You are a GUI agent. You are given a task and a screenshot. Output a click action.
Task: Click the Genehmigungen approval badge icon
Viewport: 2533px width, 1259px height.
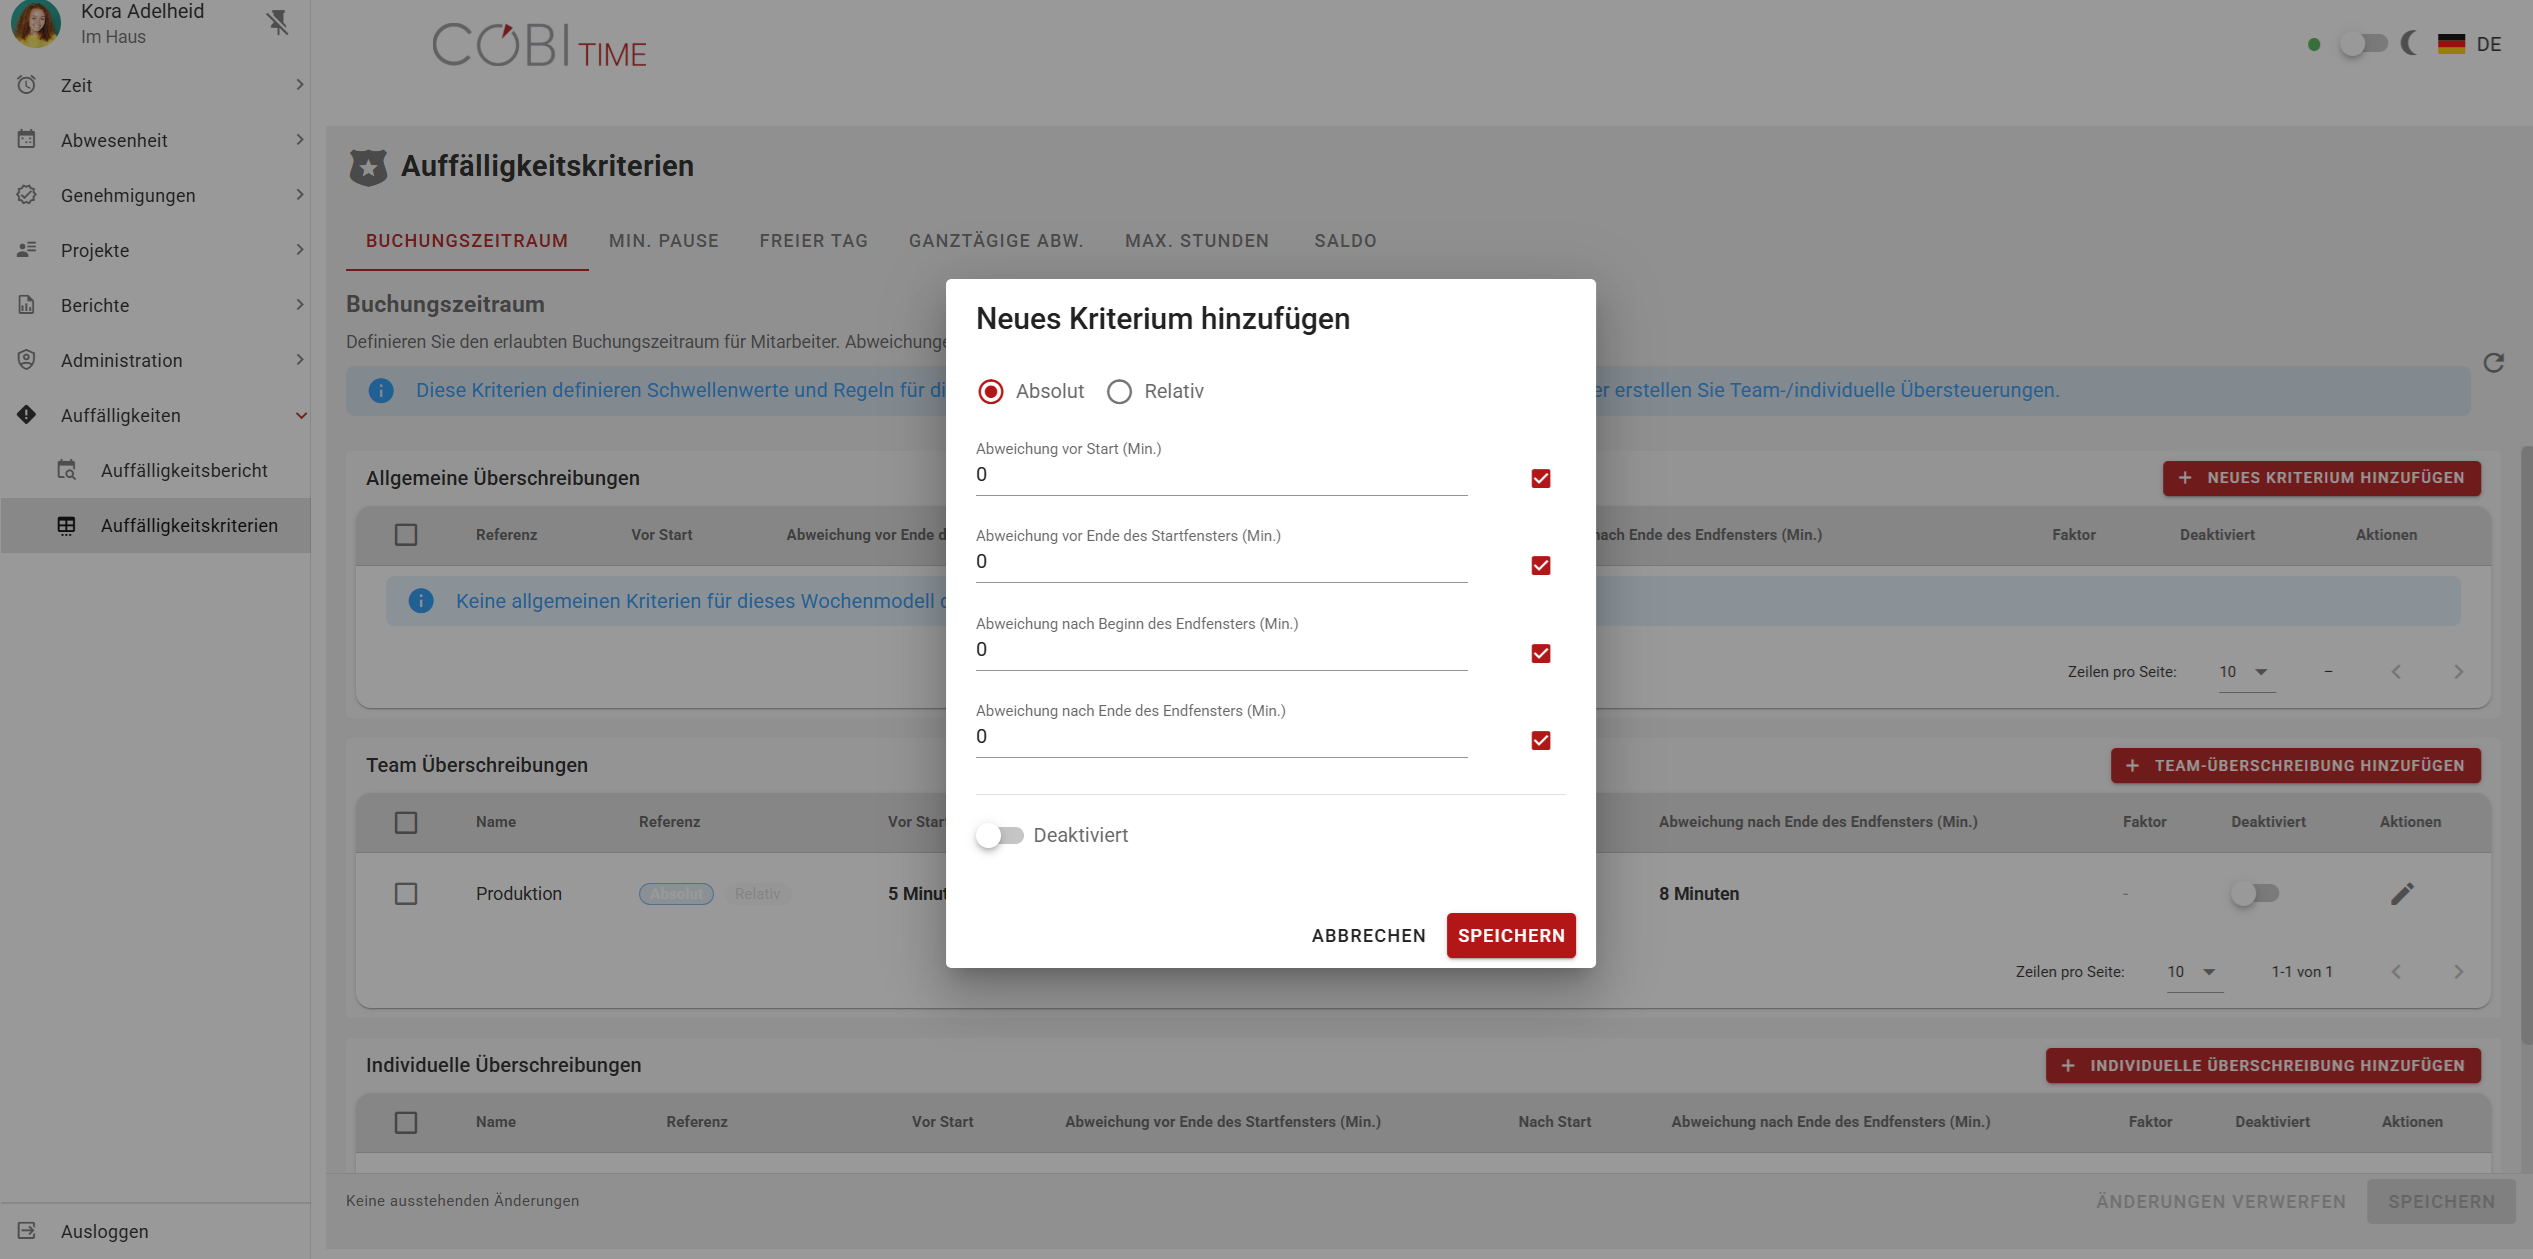click(27, 195)
